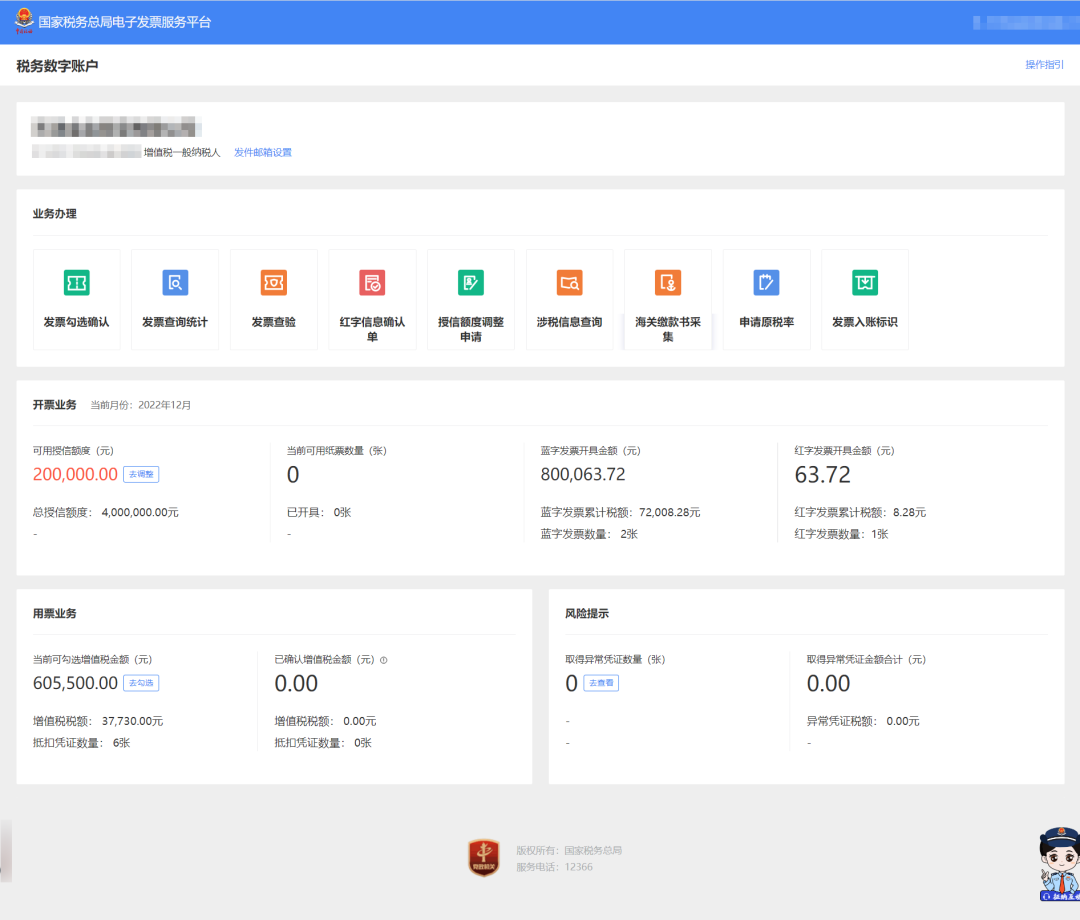Click 海关缴款书采集 customs collection icon
Viewport: 1080px width, 920px height.
pyautogui.click(x=667, y=283)
